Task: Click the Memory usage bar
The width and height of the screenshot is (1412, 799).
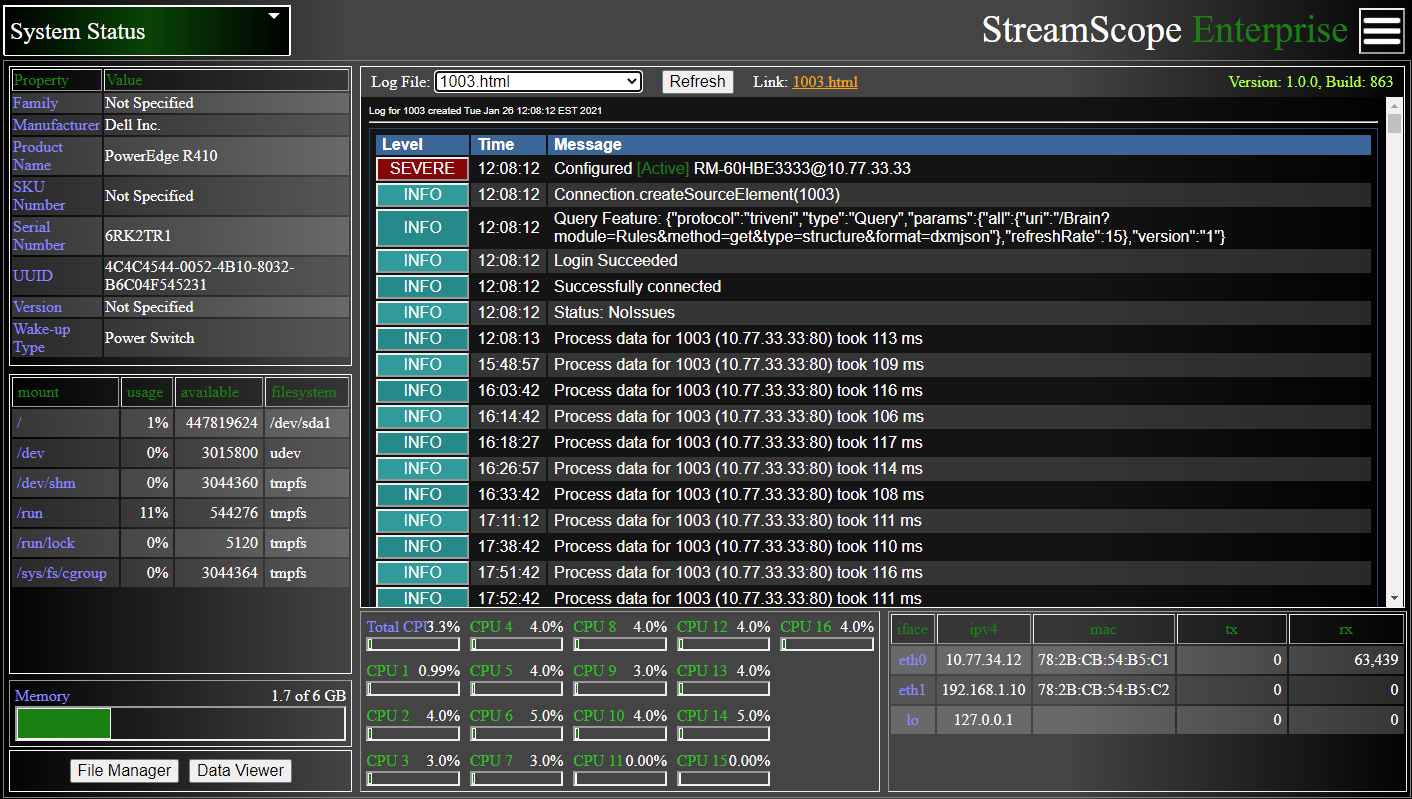Action: tap(180, 723)
